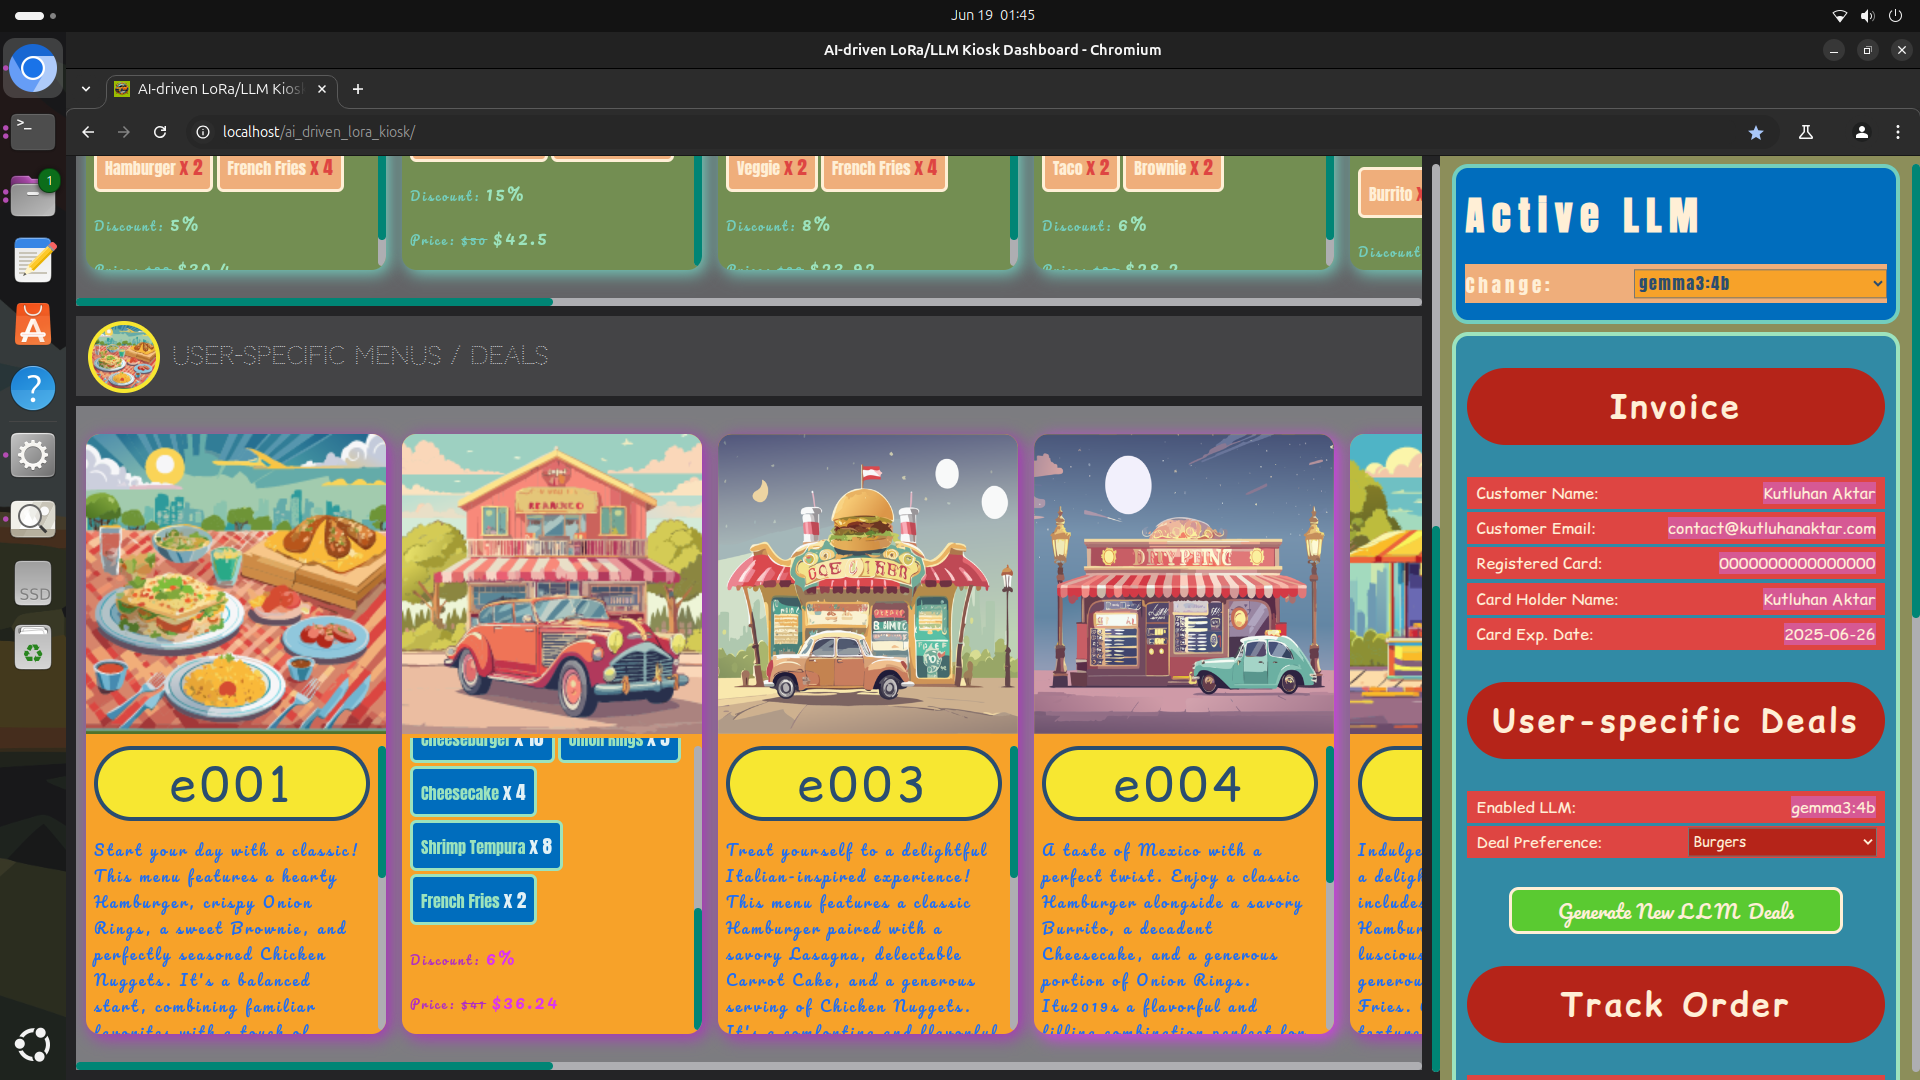Select the e001 menu food thumbnail
This screenshot has height=1080, width=1920.
click(236, 583)
